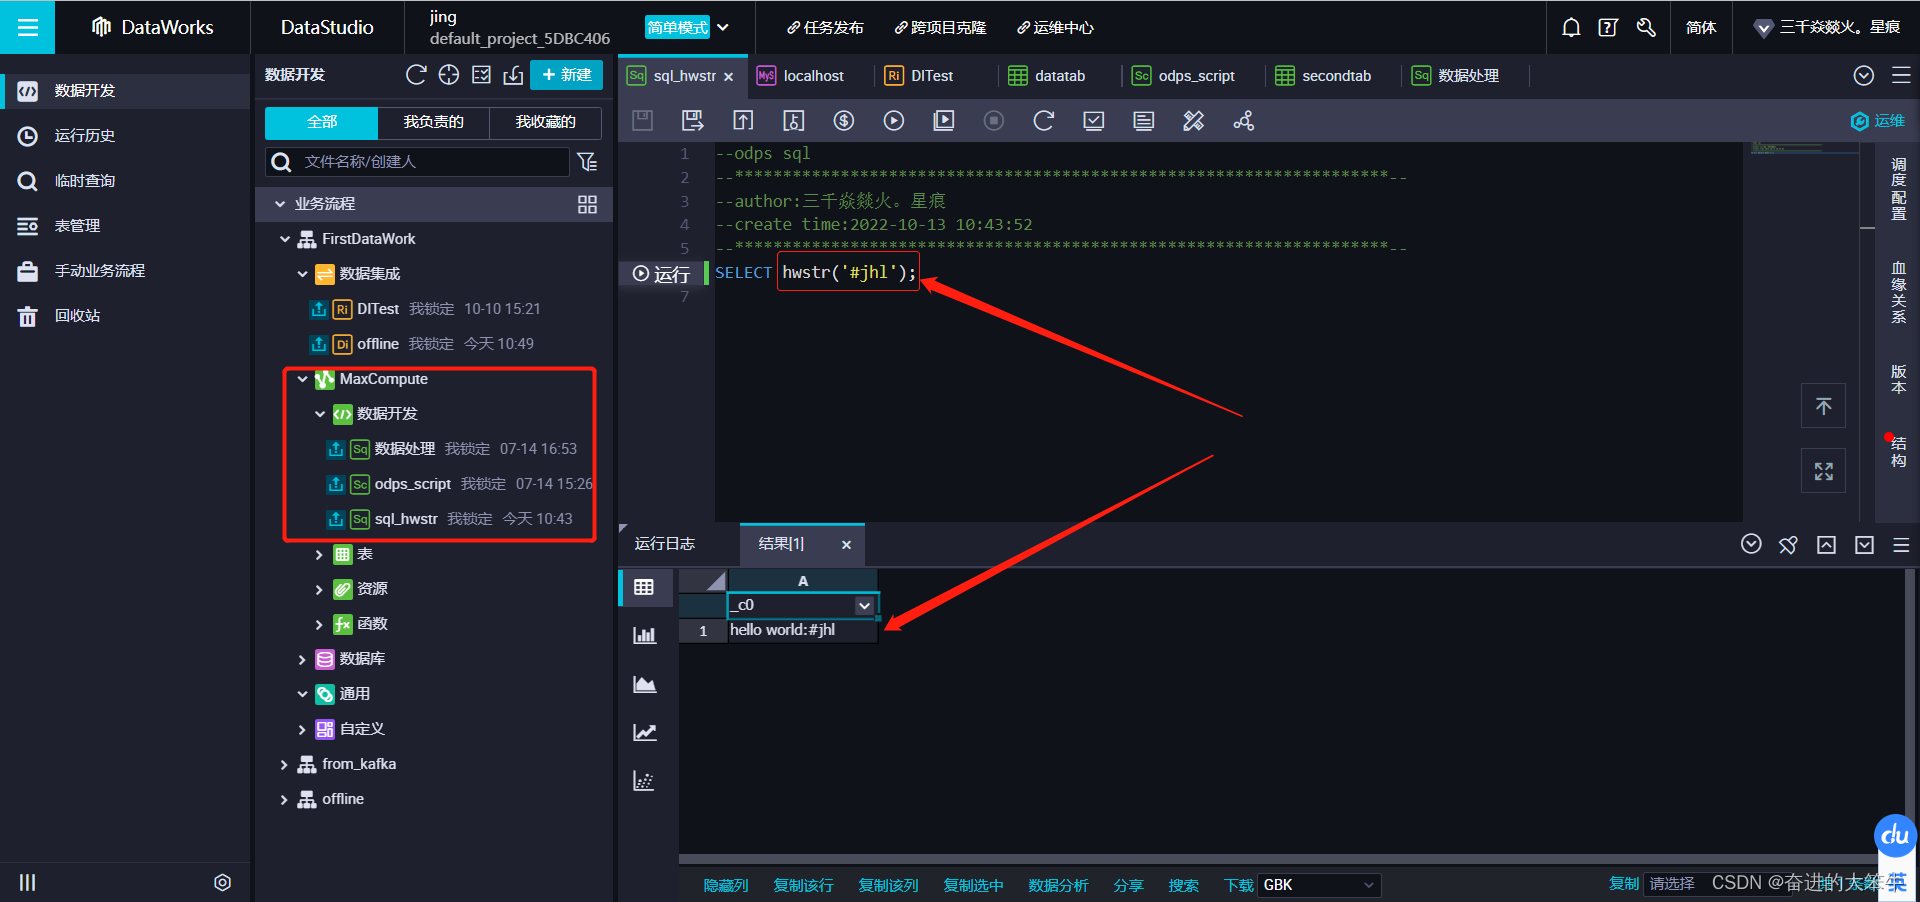Close the 结果[1] tab
1920x902 pixels.
coord(846,545)
